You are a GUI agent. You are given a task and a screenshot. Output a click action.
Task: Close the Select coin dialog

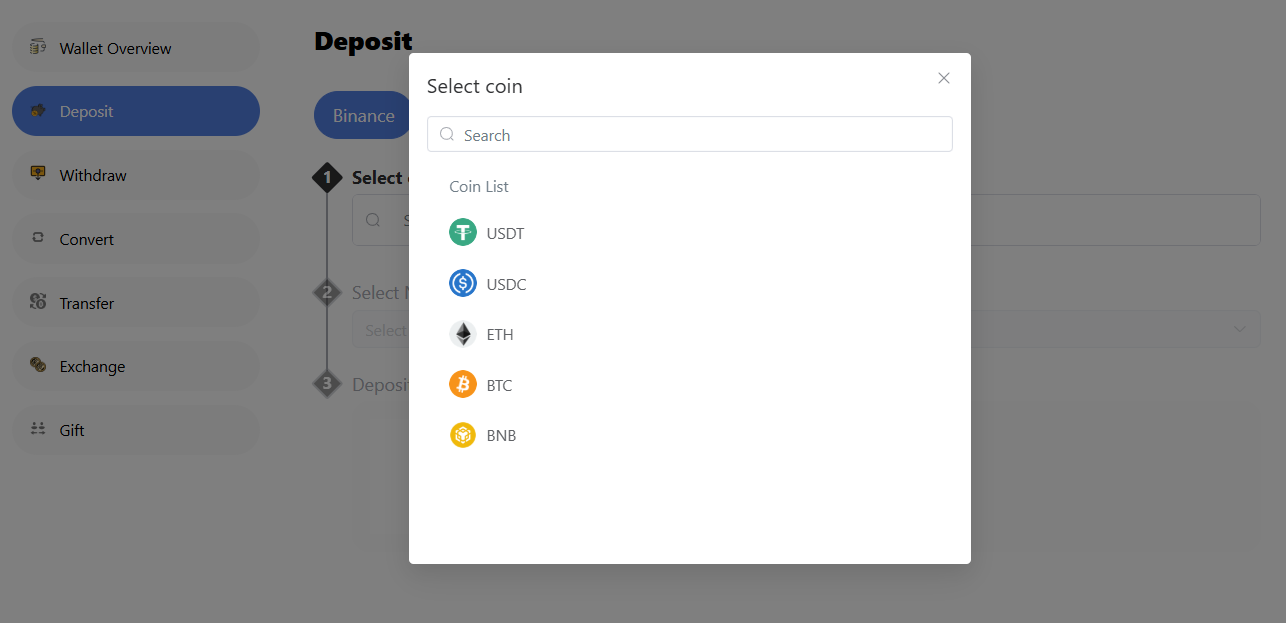tap(943, 78)
